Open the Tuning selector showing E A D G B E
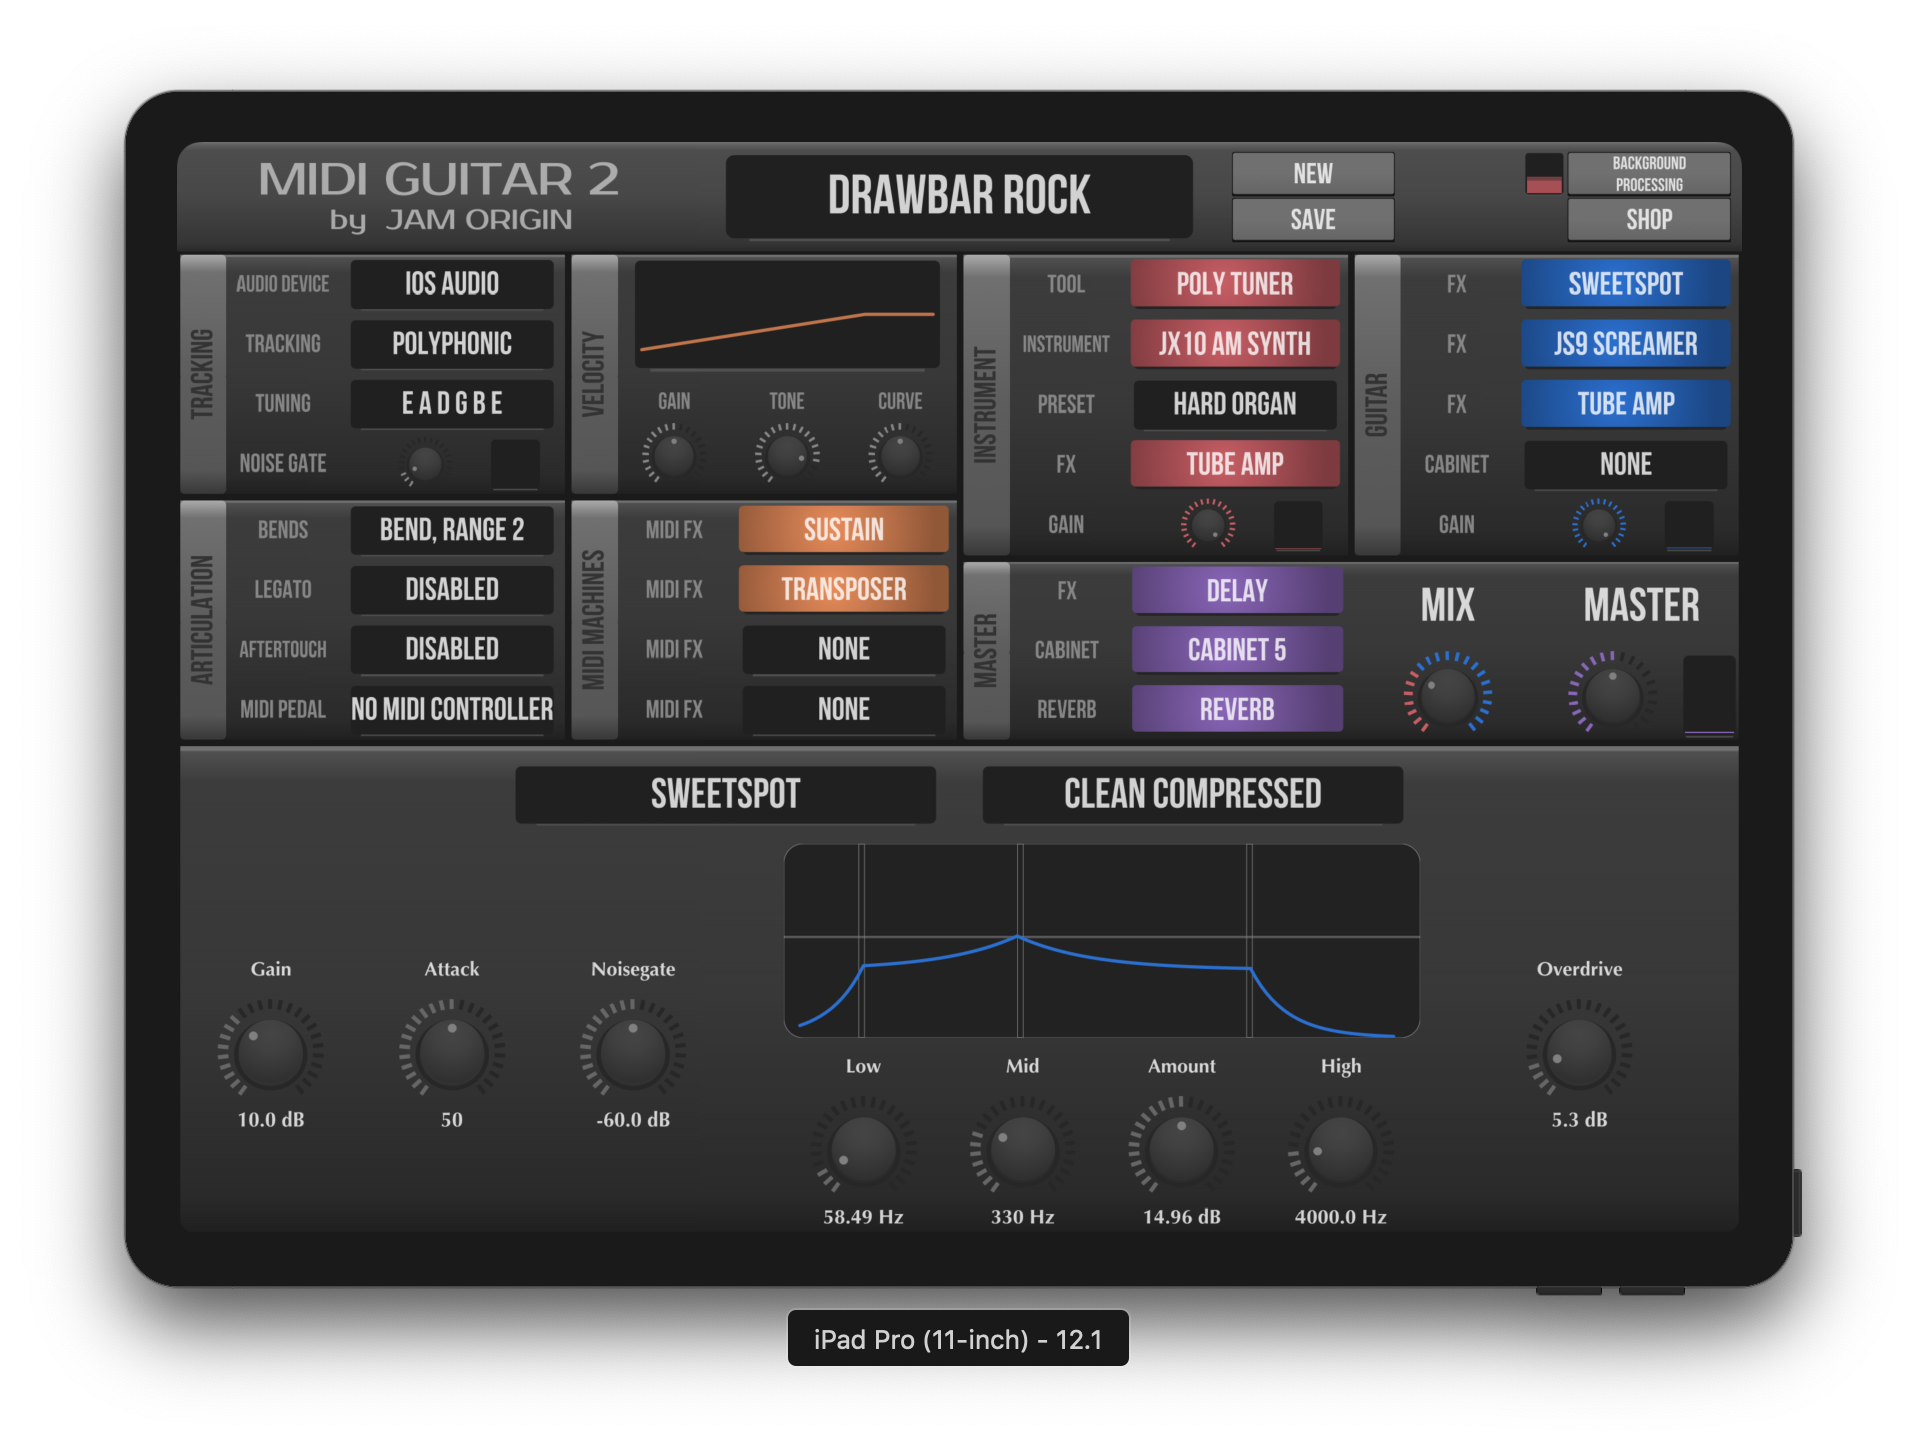 tap(452, 404)
